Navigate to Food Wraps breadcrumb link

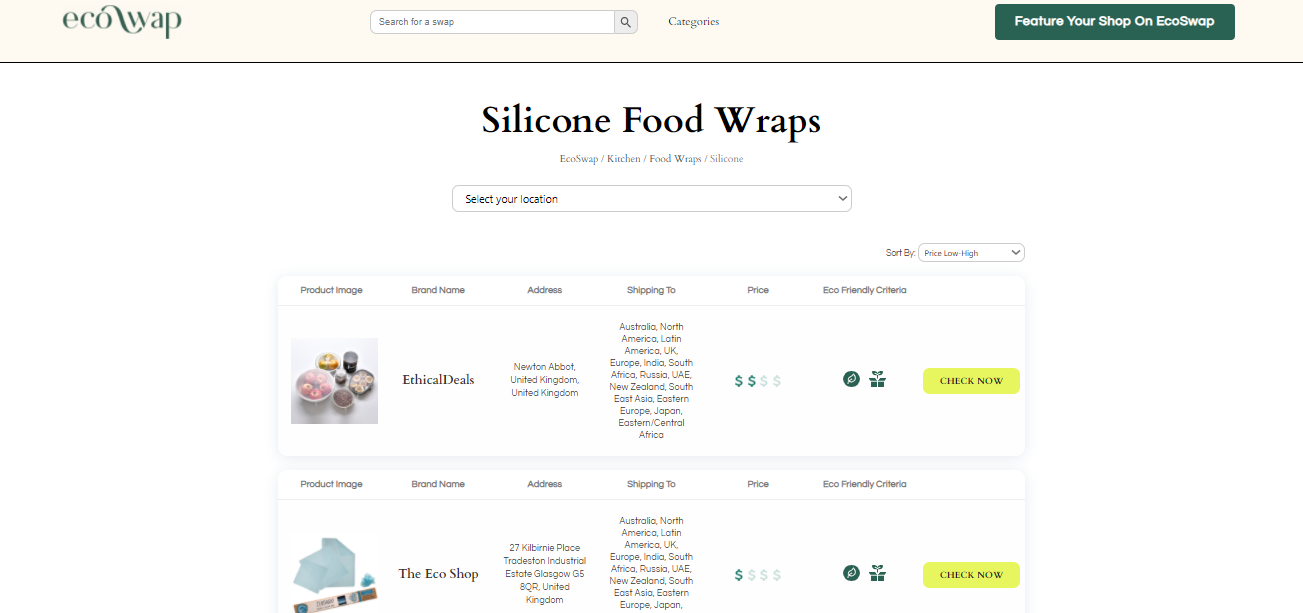675,159
